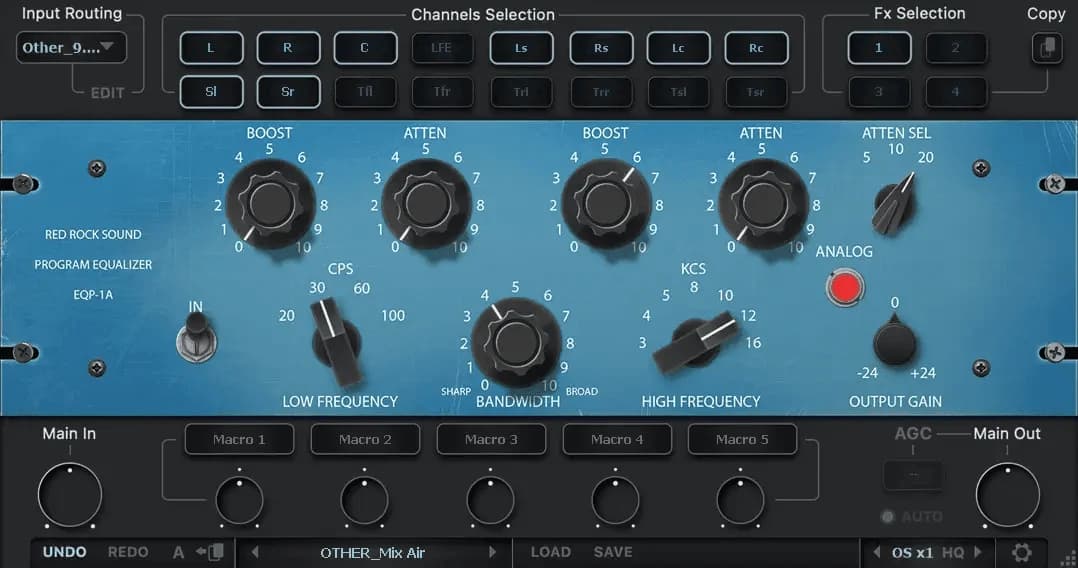Viewport: 1078px width, 568px height.
Task: Increase oversampling with the right arrow after HQ
Action: coord(978,552)
